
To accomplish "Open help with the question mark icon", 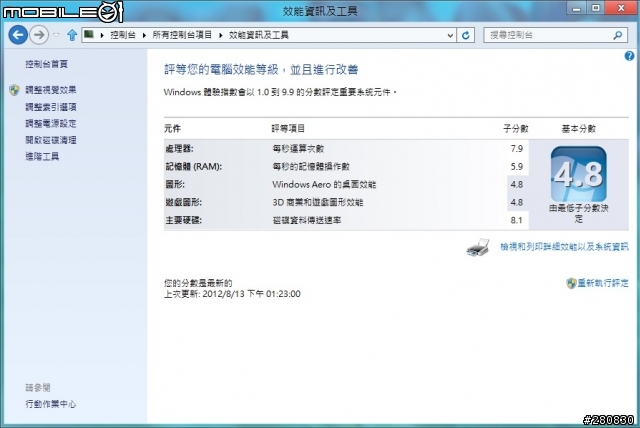I will [x=629, y=56].
